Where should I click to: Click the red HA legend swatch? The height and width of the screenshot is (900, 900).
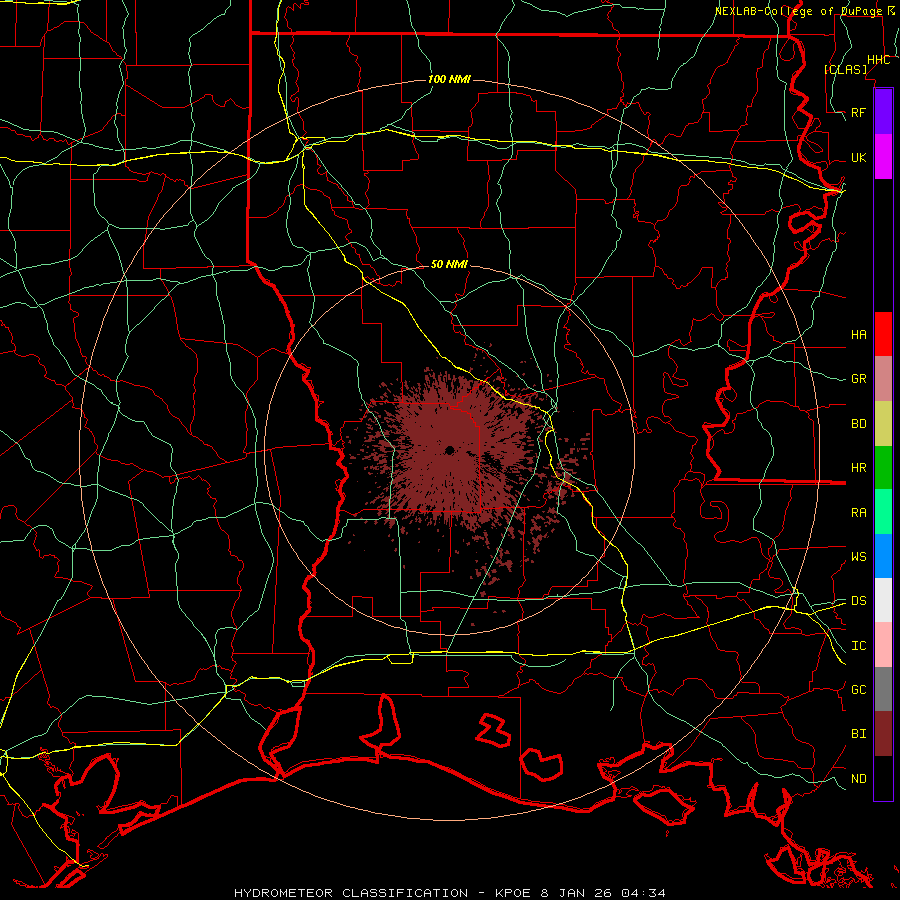pos(883,334)
